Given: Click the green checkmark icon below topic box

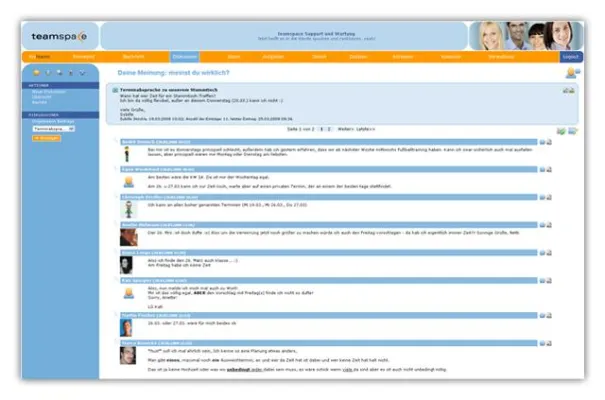Looking at the screenshot, I should (561, 132).
